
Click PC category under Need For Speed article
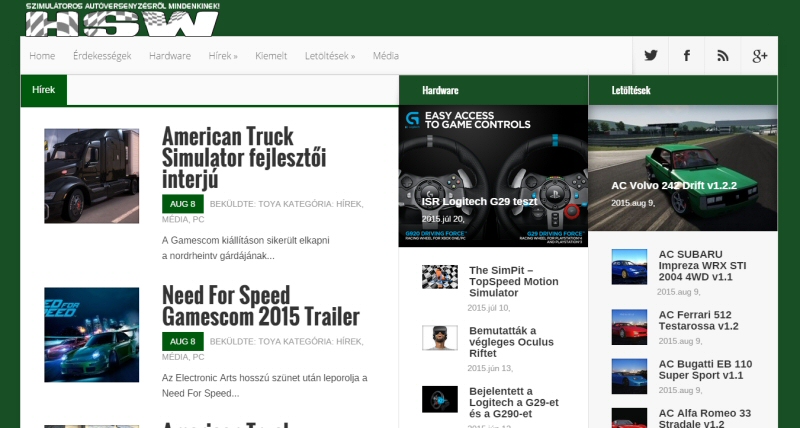coord(198,357)
